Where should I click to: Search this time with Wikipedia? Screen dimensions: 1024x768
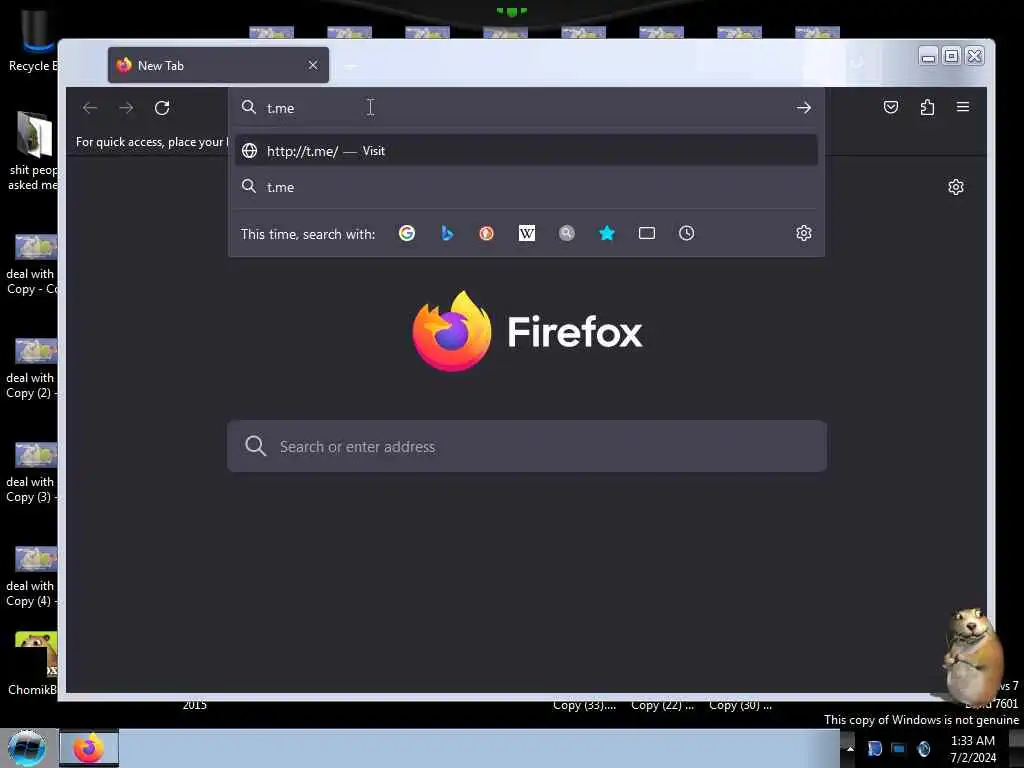(526, 233)
